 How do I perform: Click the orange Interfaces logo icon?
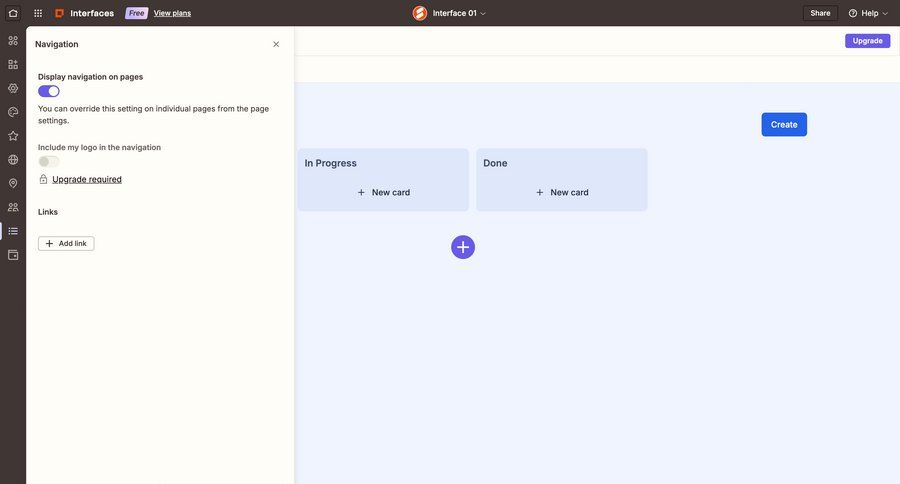(59, 13)
